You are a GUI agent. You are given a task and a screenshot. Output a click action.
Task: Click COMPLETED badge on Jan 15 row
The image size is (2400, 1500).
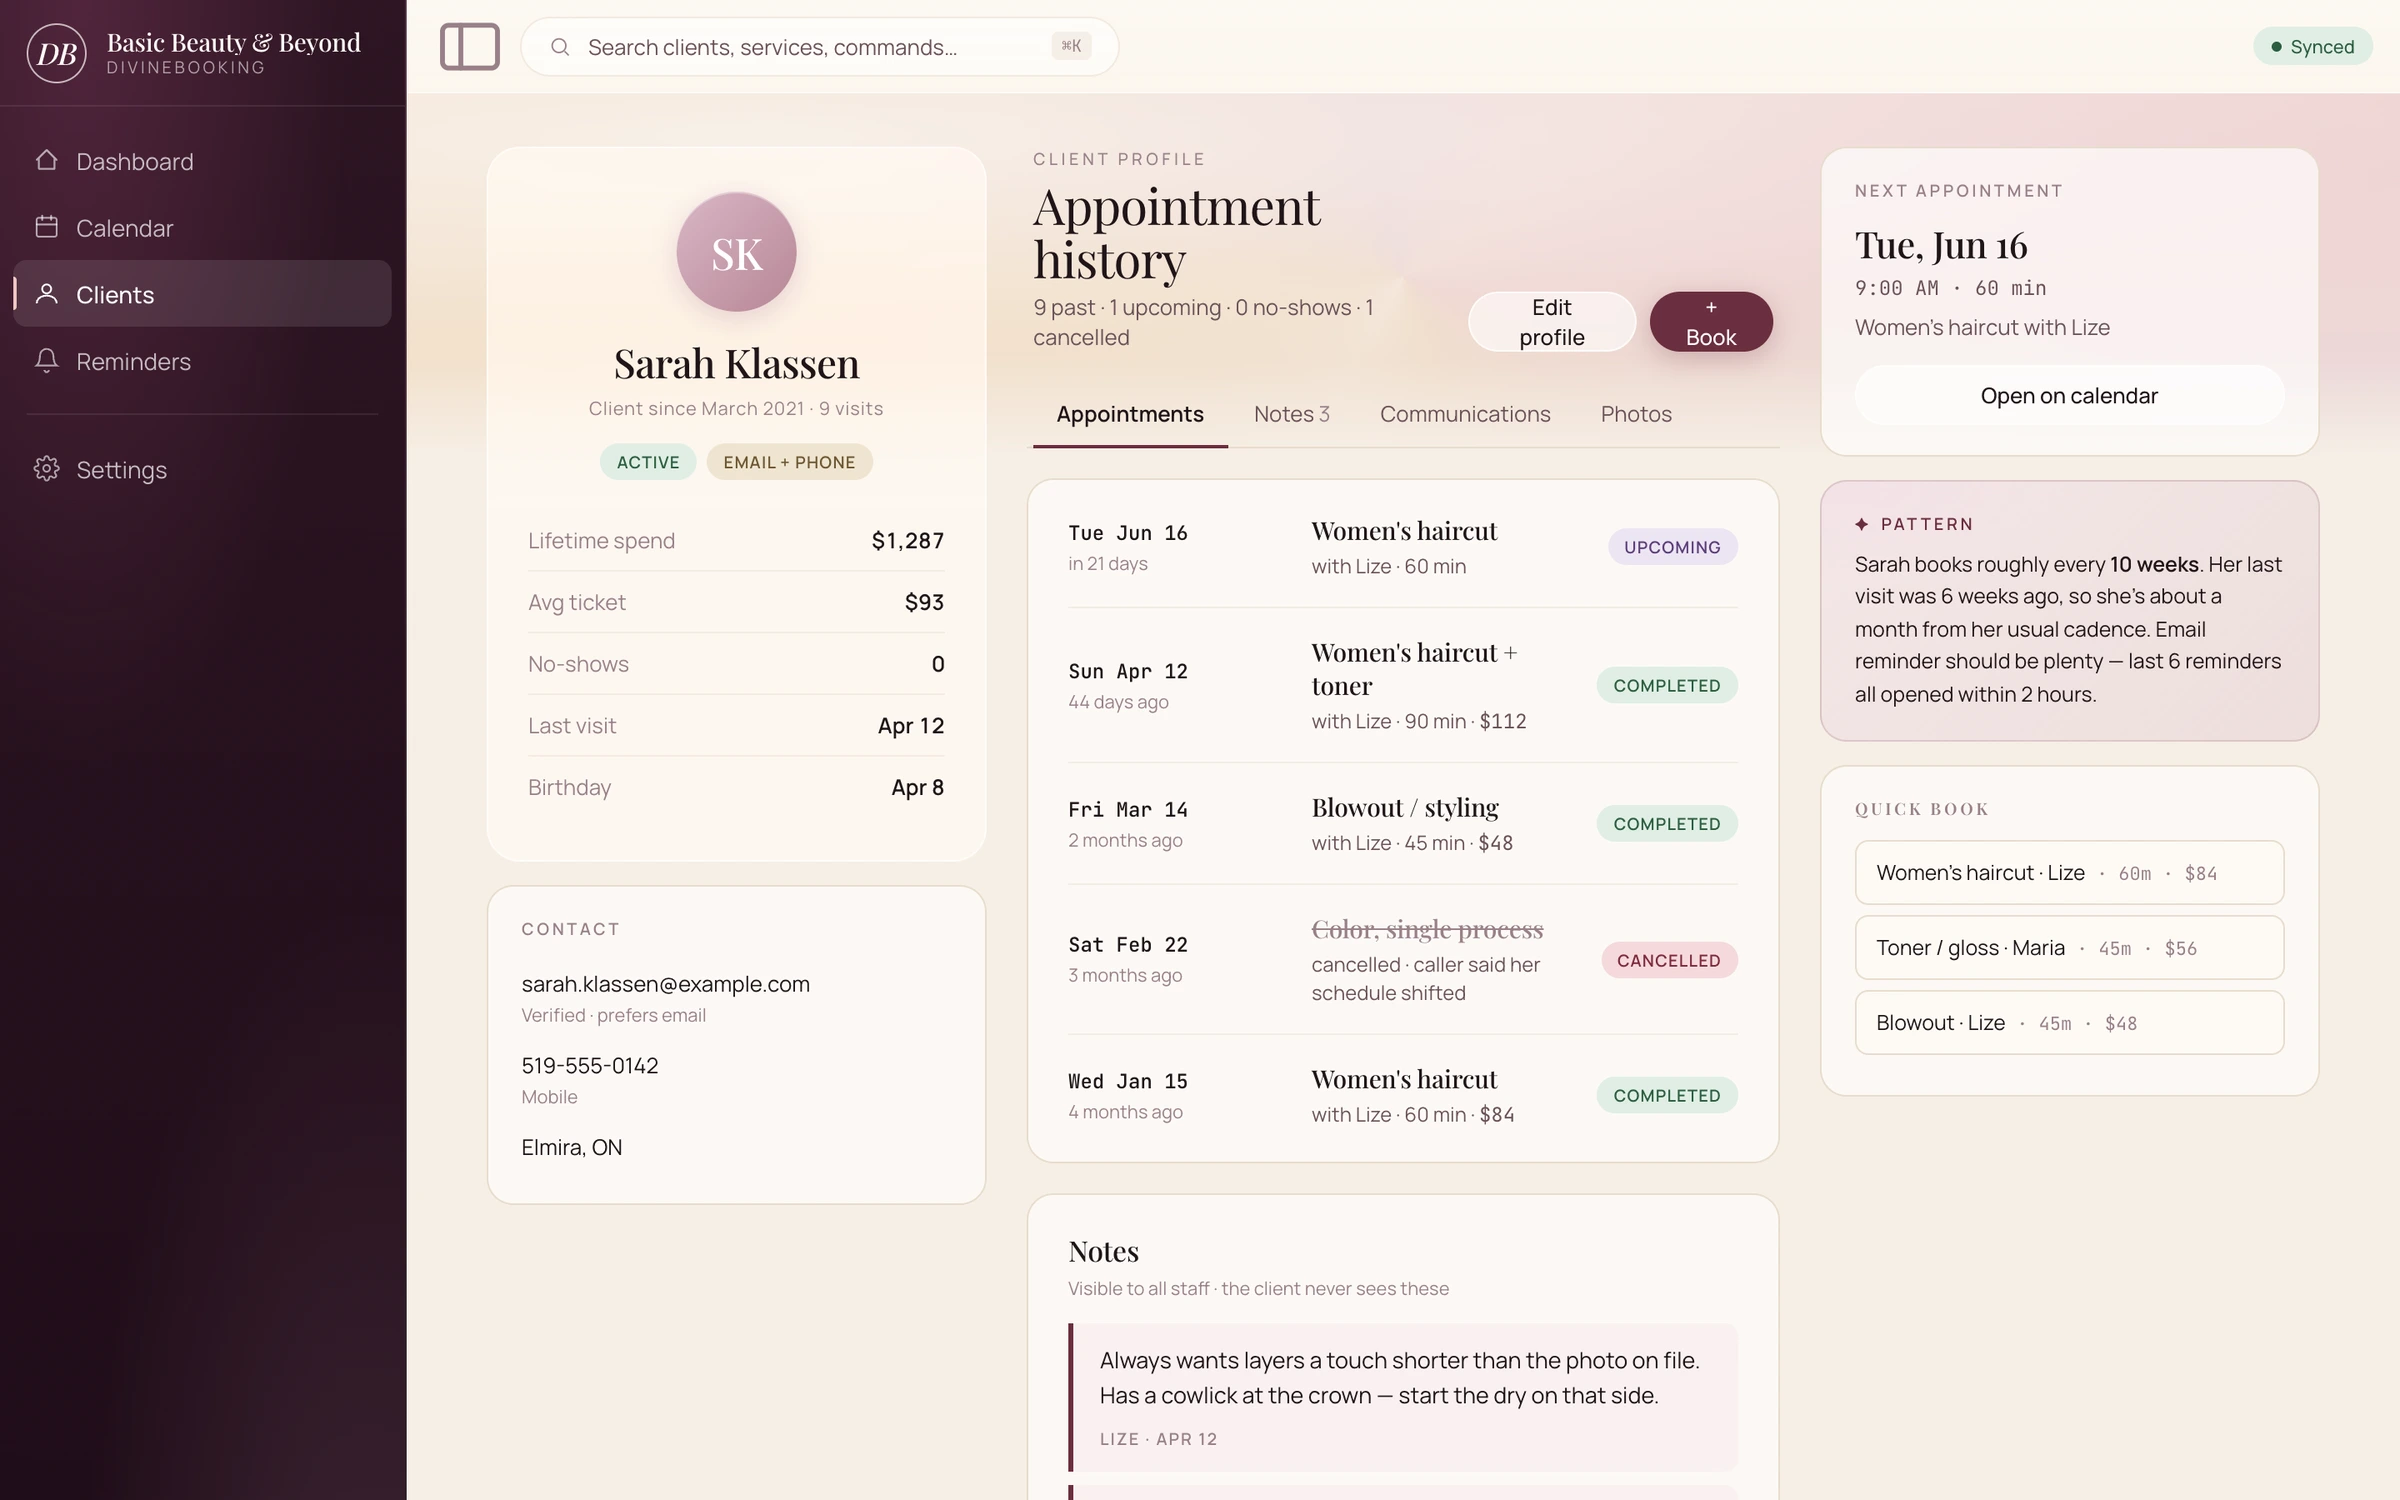click(1667, 1095)
